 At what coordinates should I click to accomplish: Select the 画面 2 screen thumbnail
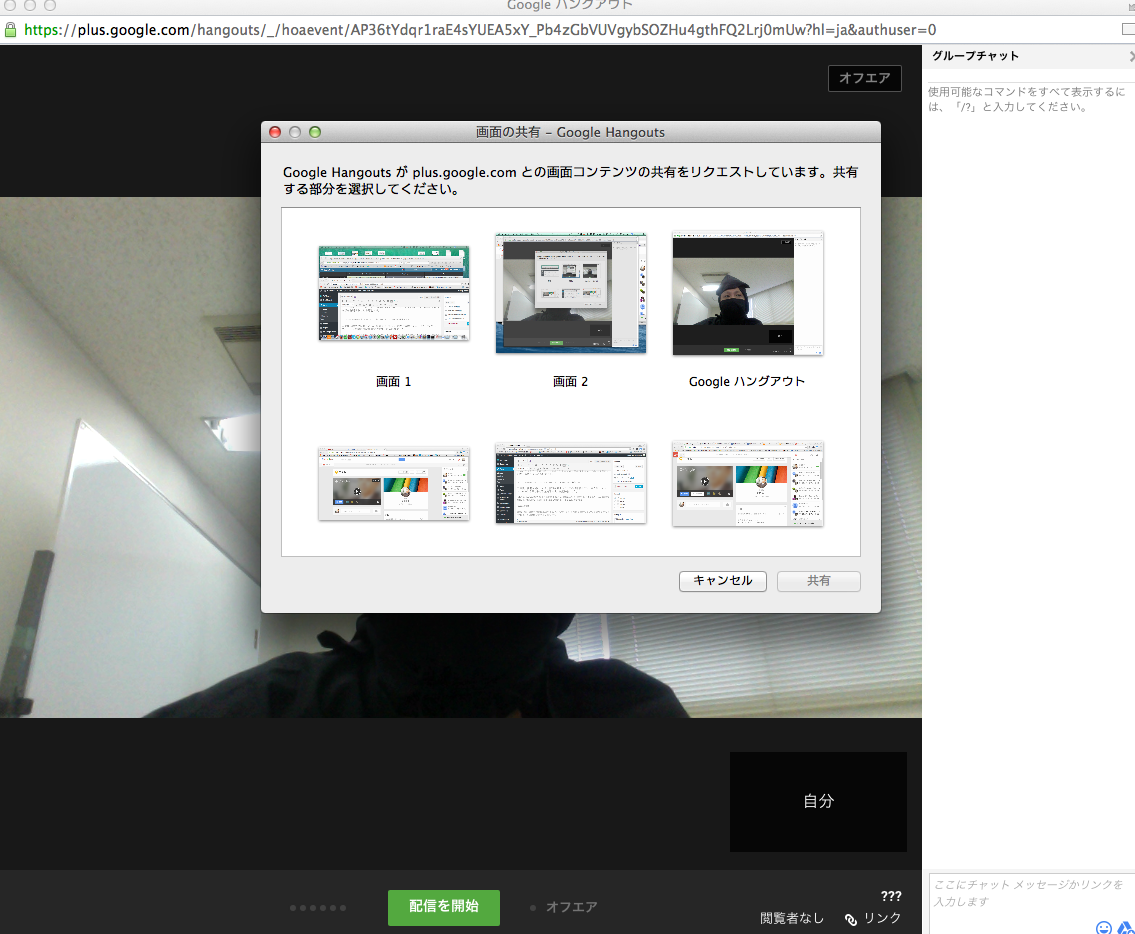point(570,293)
